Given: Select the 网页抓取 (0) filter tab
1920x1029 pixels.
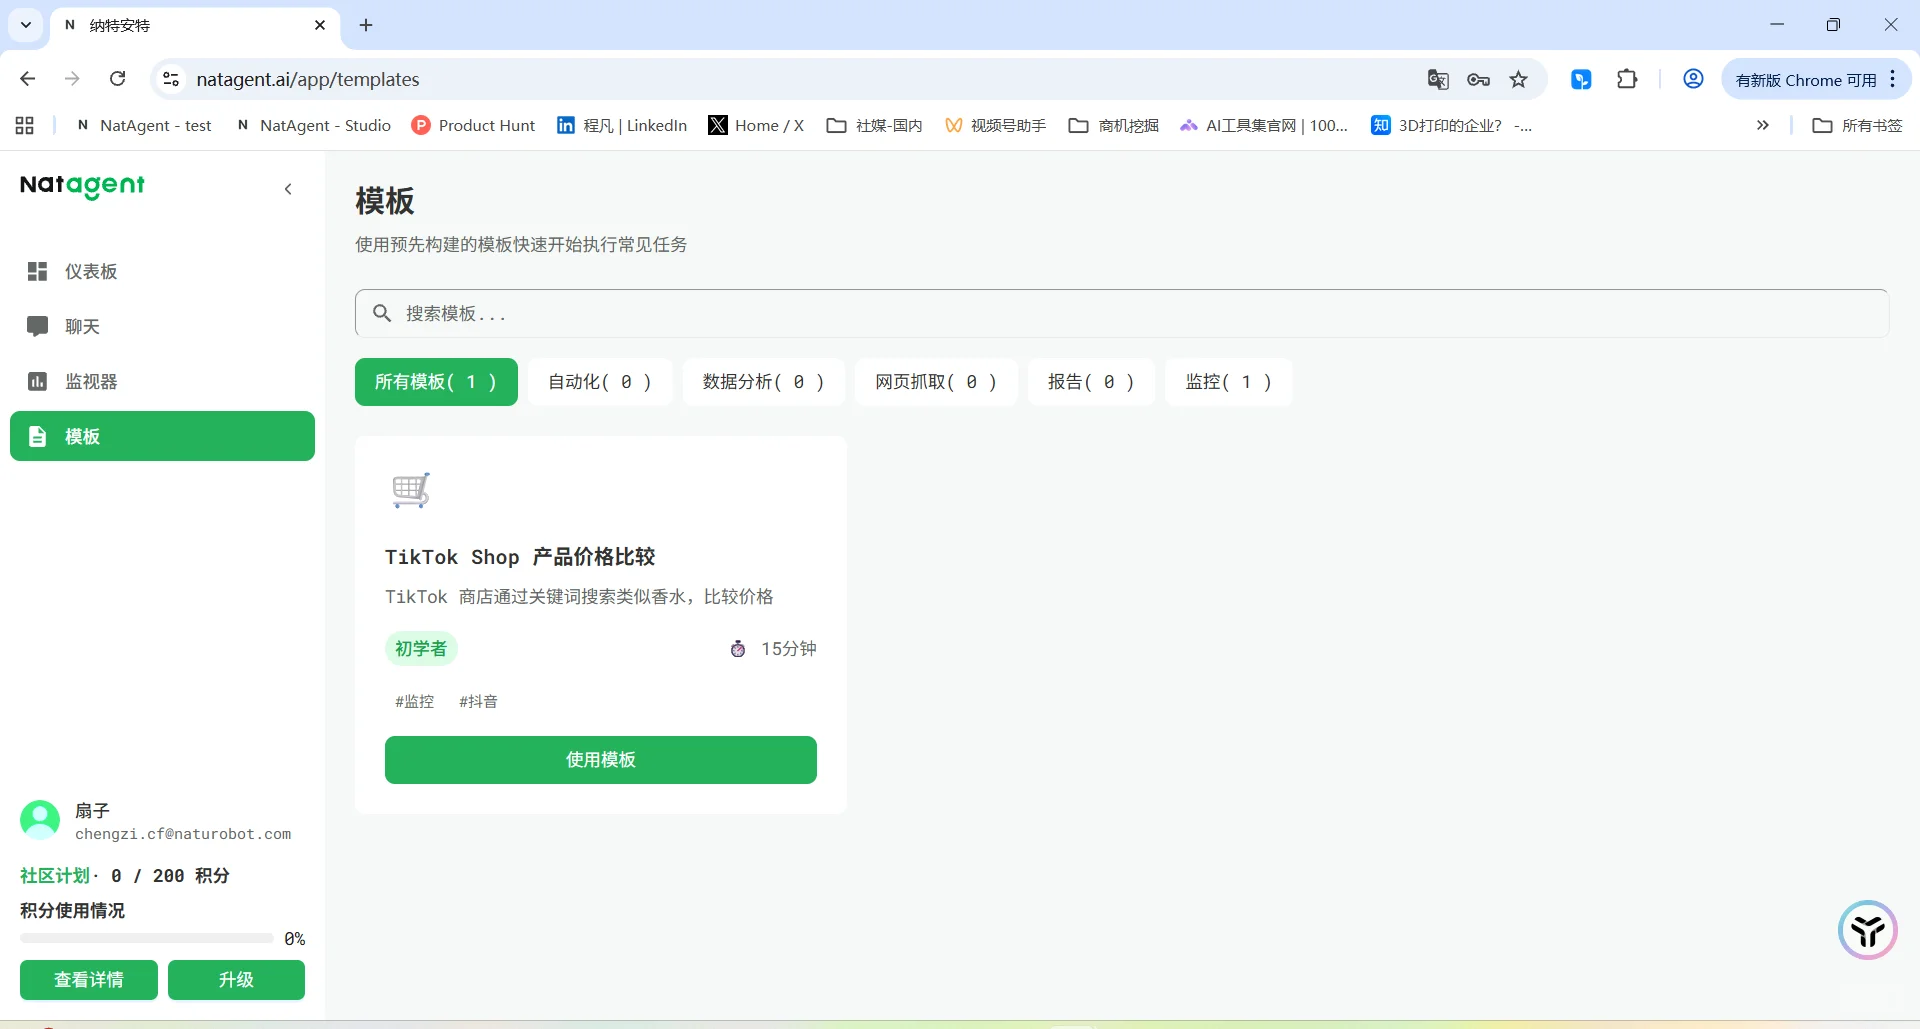Looking at the screenshot, I should point(936,382).
